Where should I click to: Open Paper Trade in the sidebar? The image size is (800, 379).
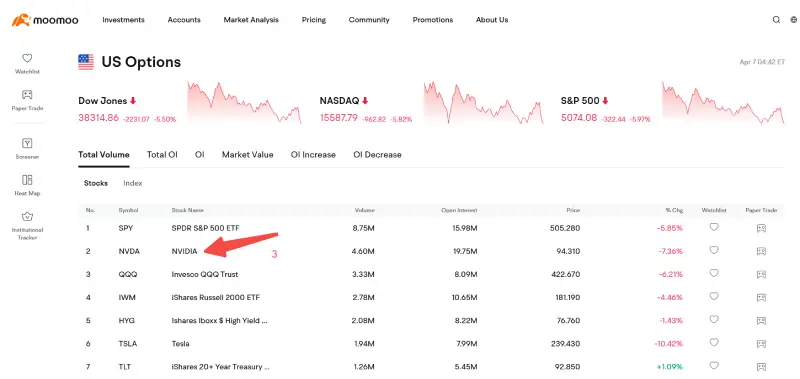click(x=27, y=100)
